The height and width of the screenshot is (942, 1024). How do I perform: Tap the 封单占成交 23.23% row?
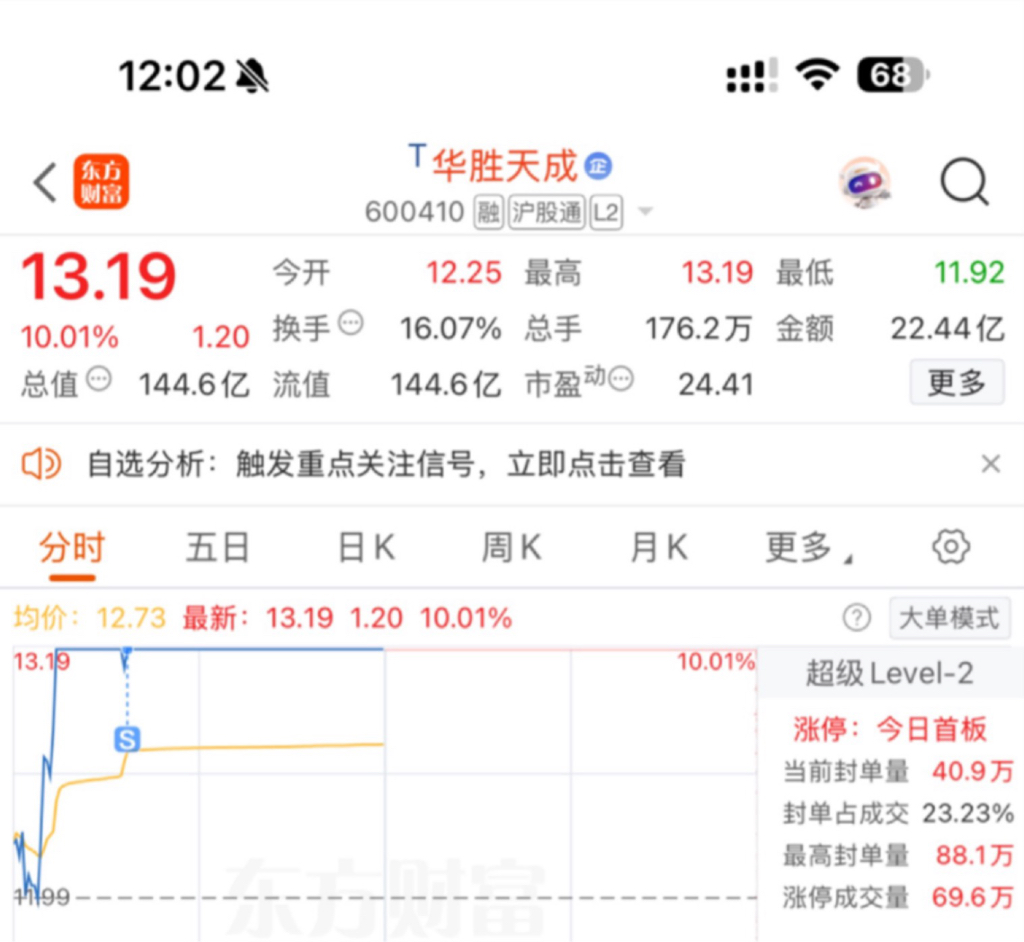898,813
